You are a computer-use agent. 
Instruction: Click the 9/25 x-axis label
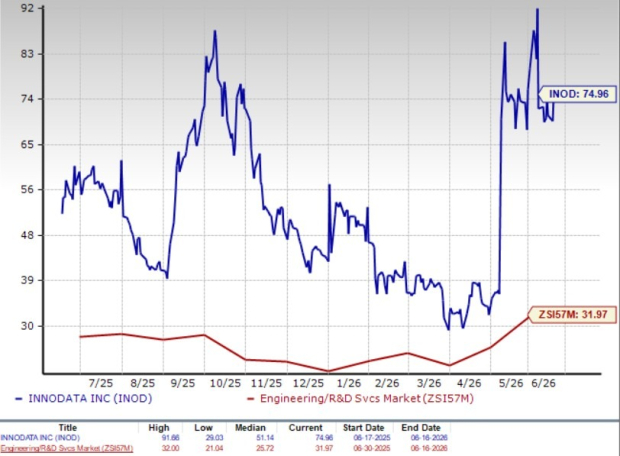(x=182, y=383)
